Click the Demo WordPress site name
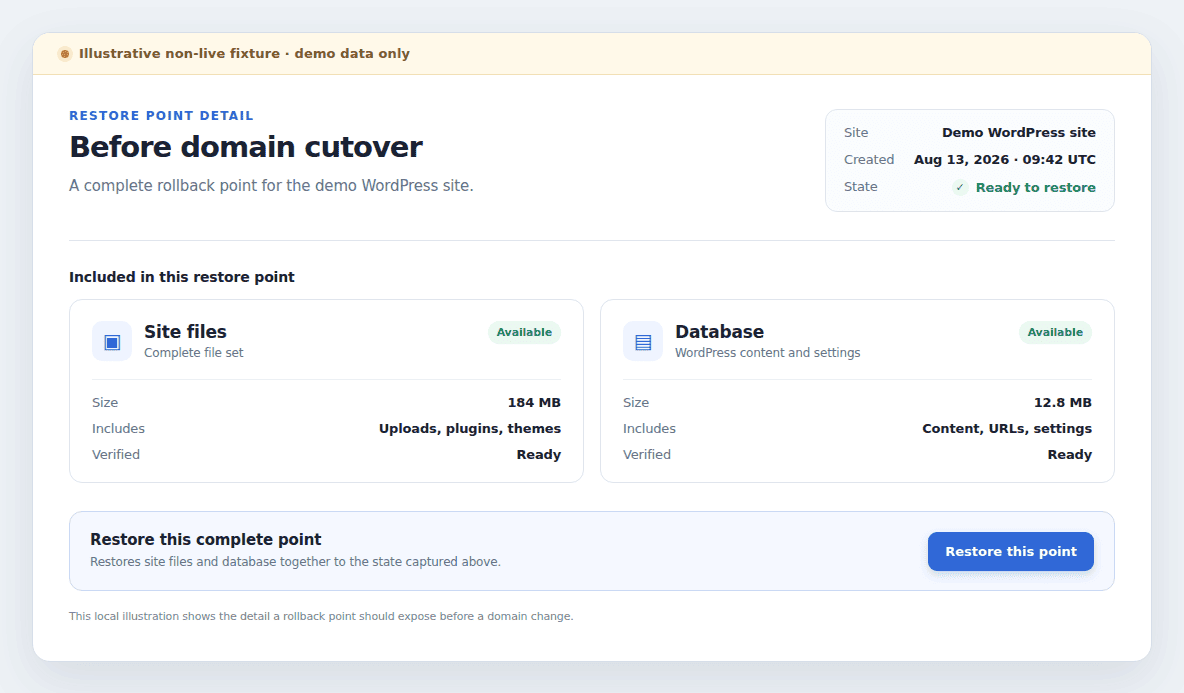 pos(1019,132)
